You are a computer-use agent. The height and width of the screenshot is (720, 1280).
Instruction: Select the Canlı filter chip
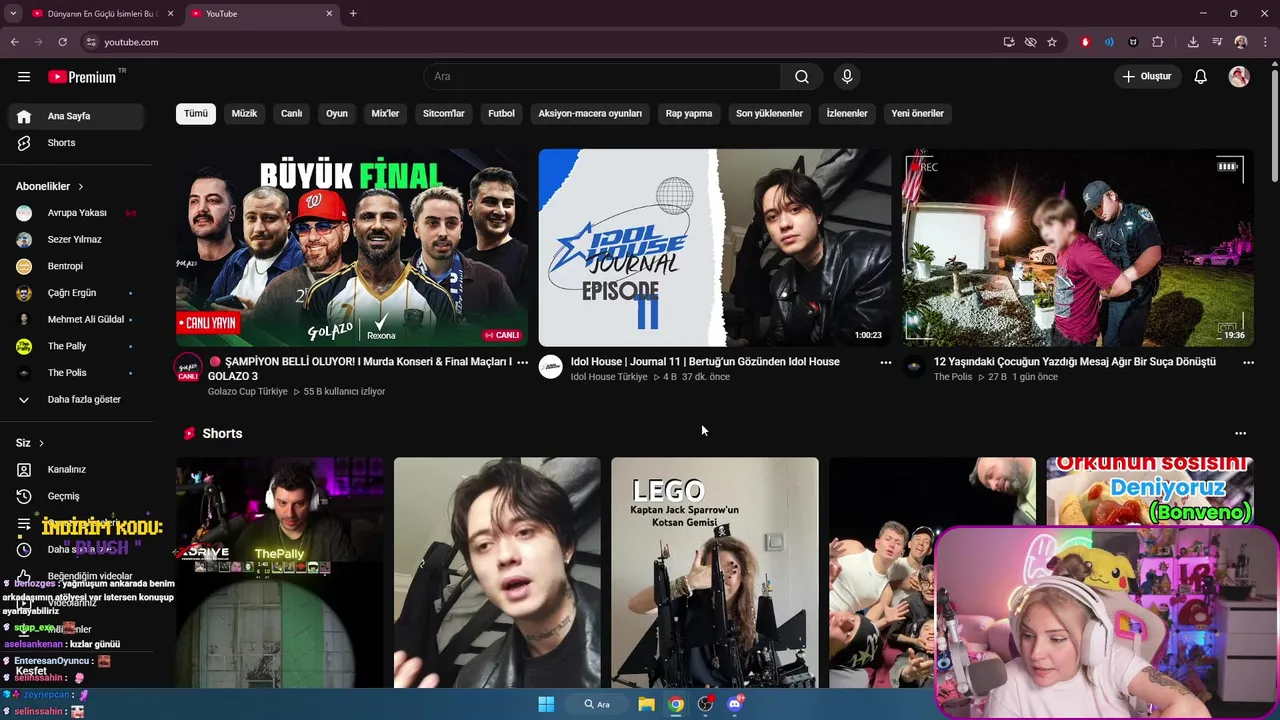(291, 113)
